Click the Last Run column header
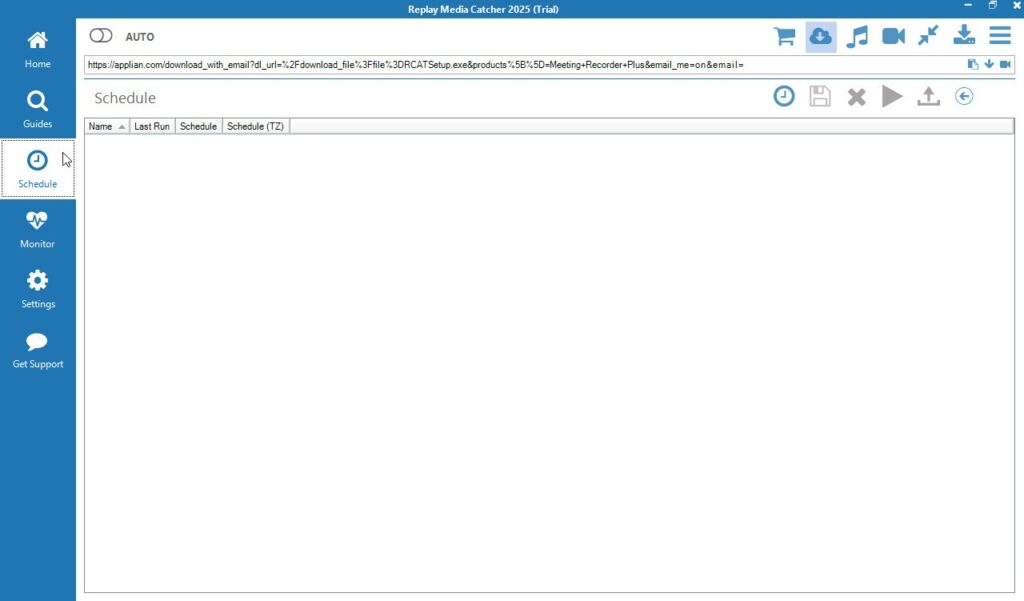This screenshot has height=601, width=1024. point(152,126)
